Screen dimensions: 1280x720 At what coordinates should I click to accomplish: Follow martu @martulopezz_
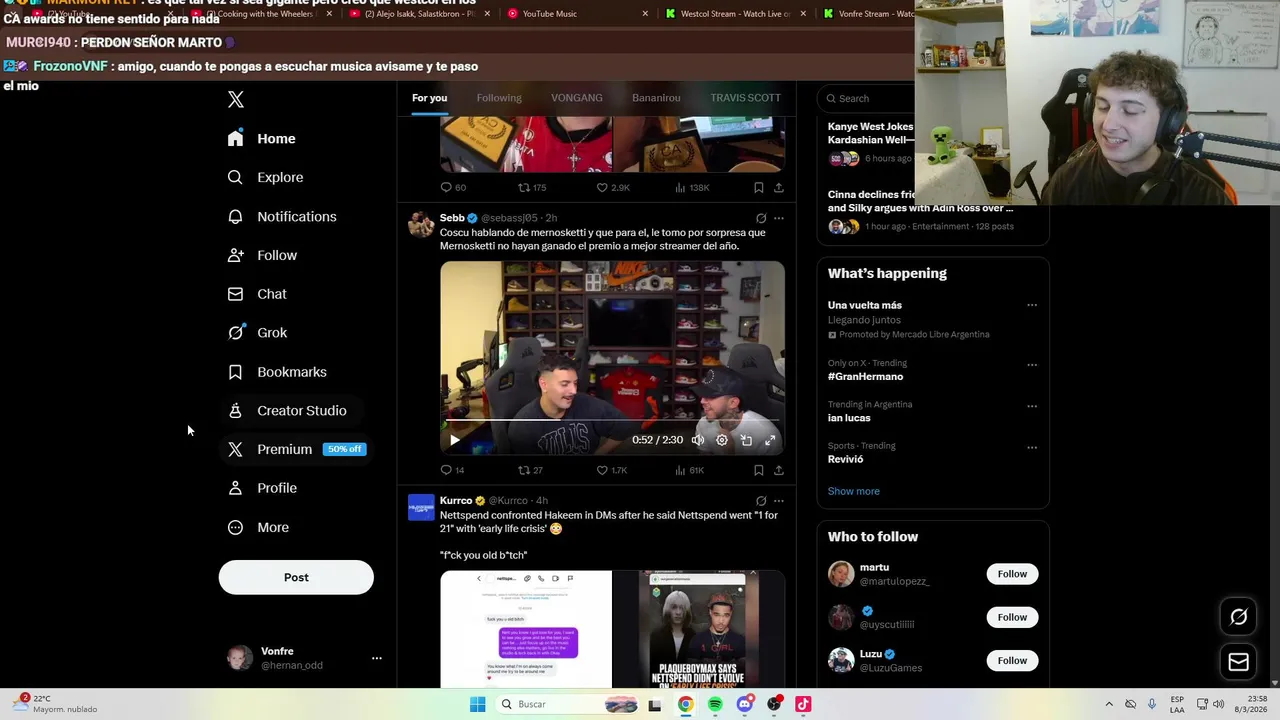tap(1012, 574)
